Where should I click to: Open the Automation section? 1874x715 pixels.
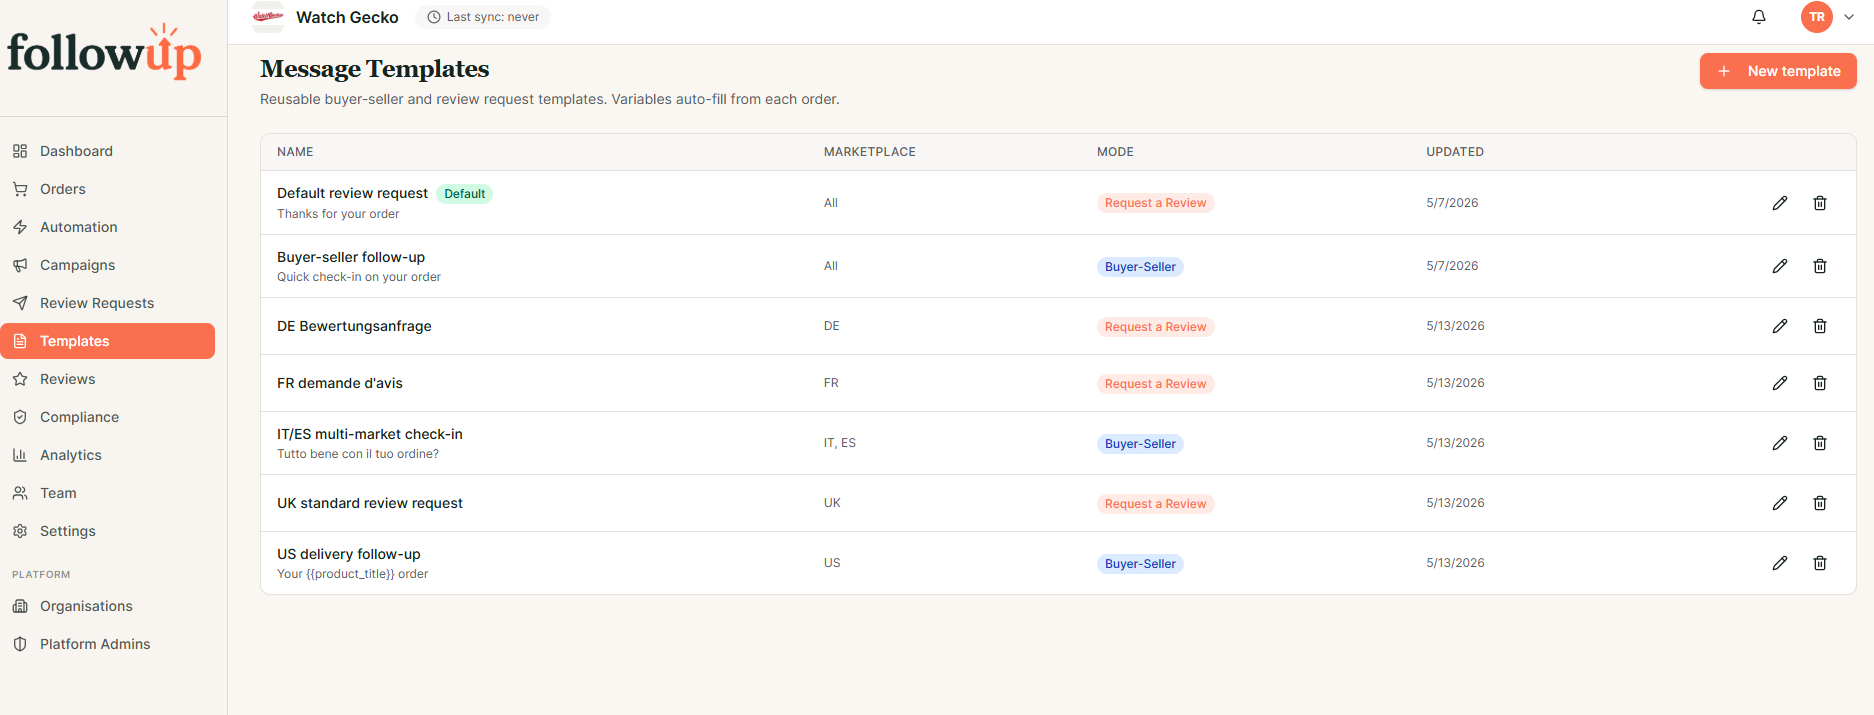point(107,227)
